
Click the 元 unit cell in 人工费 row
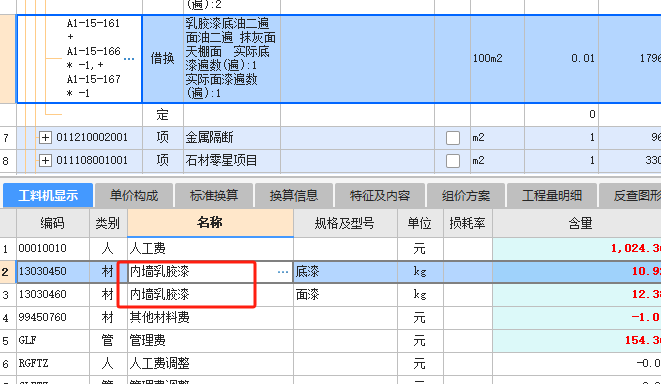tap(420, 249)
